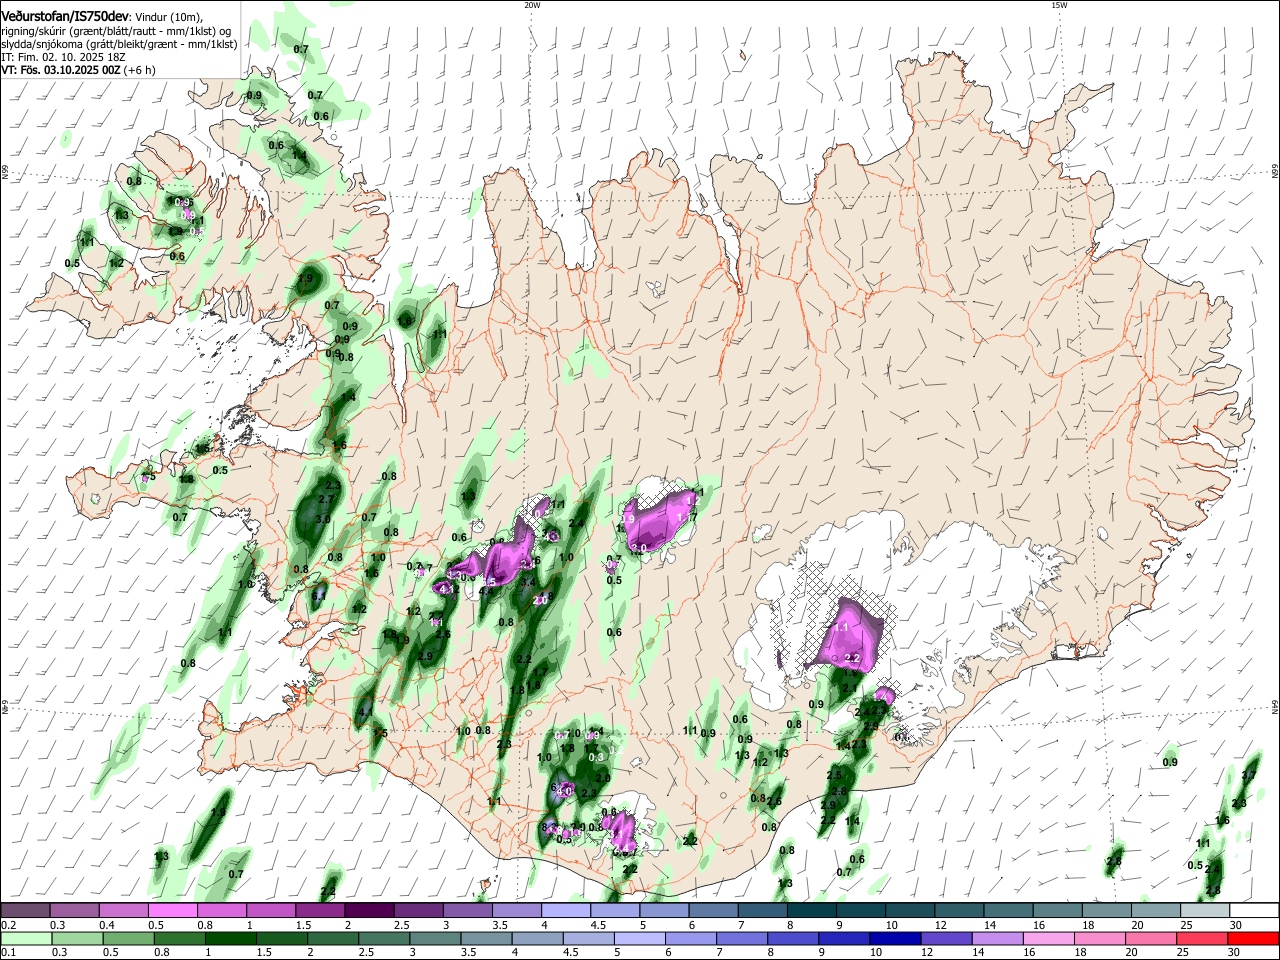Pick the darkest green swatch between 1 and 1.5

click(x=230, y=939)
